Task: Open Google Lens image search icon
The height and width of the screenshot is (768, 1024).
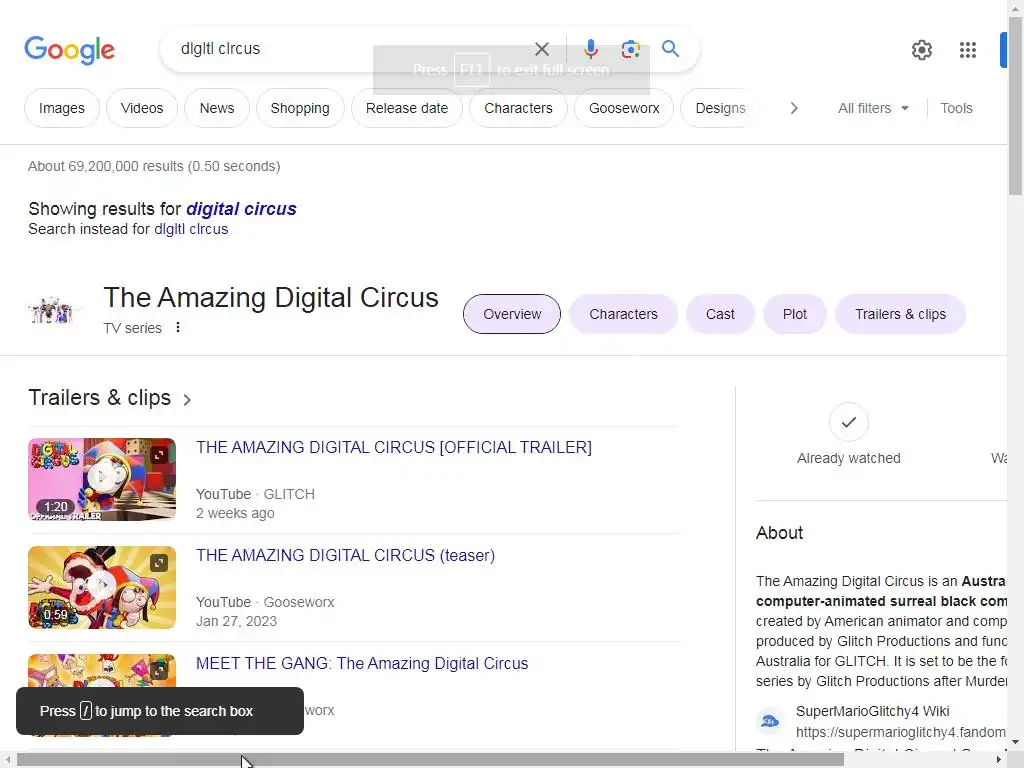Action: (x=630, y=49)
